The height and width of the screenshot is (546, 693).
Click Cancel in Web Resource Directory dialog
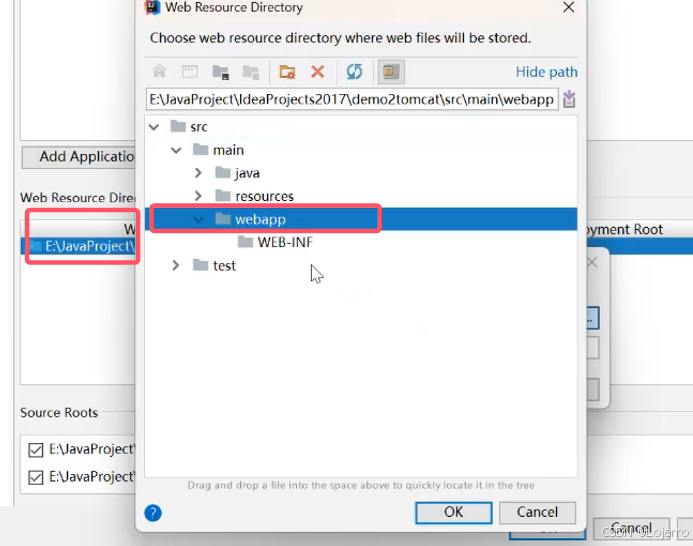click(x=537, y=512)
